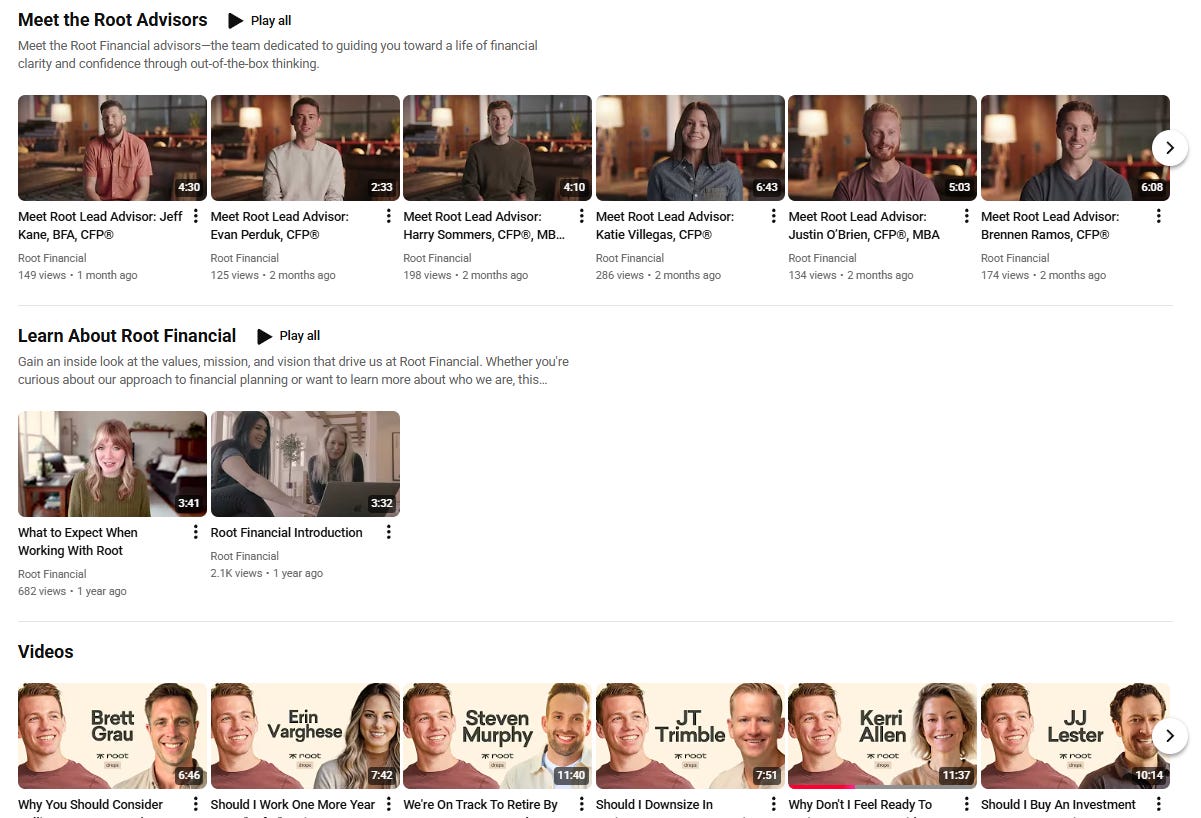Open Jeff Kane advisor video thumbnail

click(112, 148)
